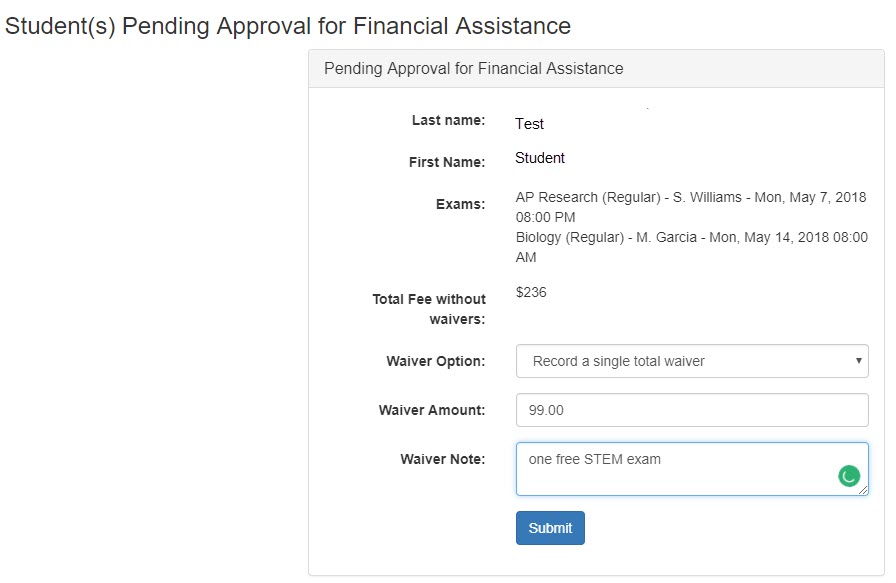Click the Waiver Amount input field
The image size is (896, 583).
point(692,410)
